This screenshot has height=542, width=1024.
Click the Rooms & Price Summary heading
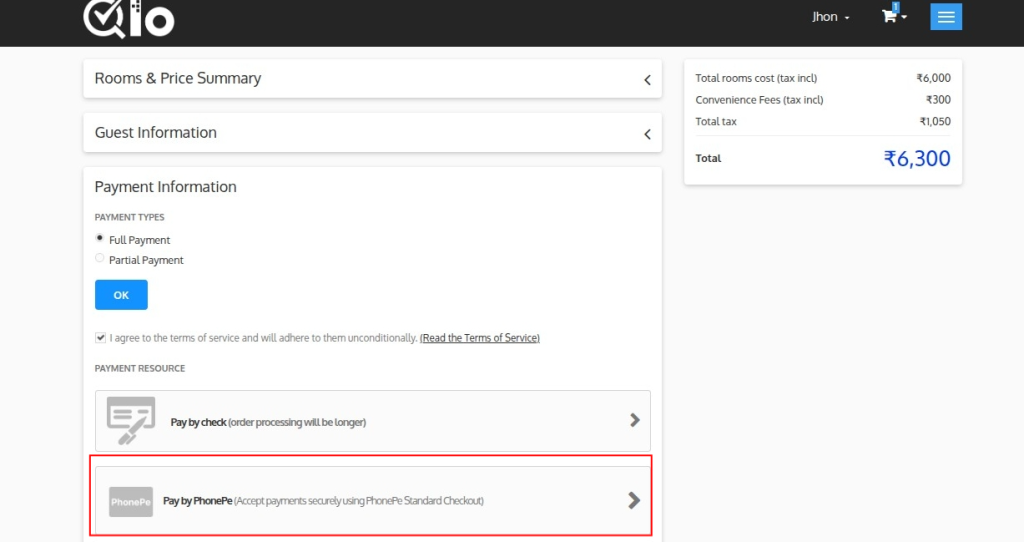178,78
